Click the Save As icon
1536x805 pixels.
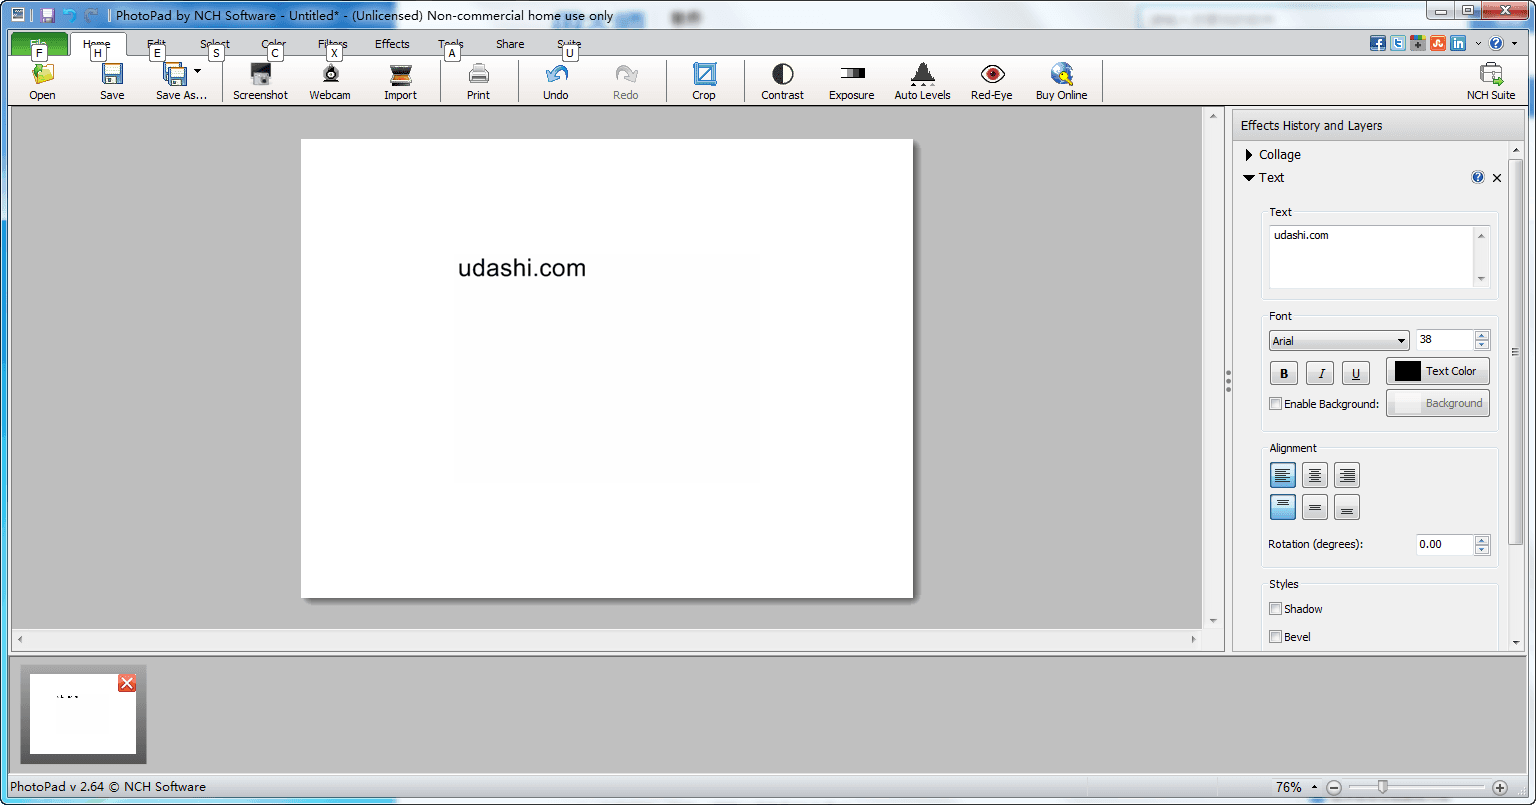tap(175, 74)
